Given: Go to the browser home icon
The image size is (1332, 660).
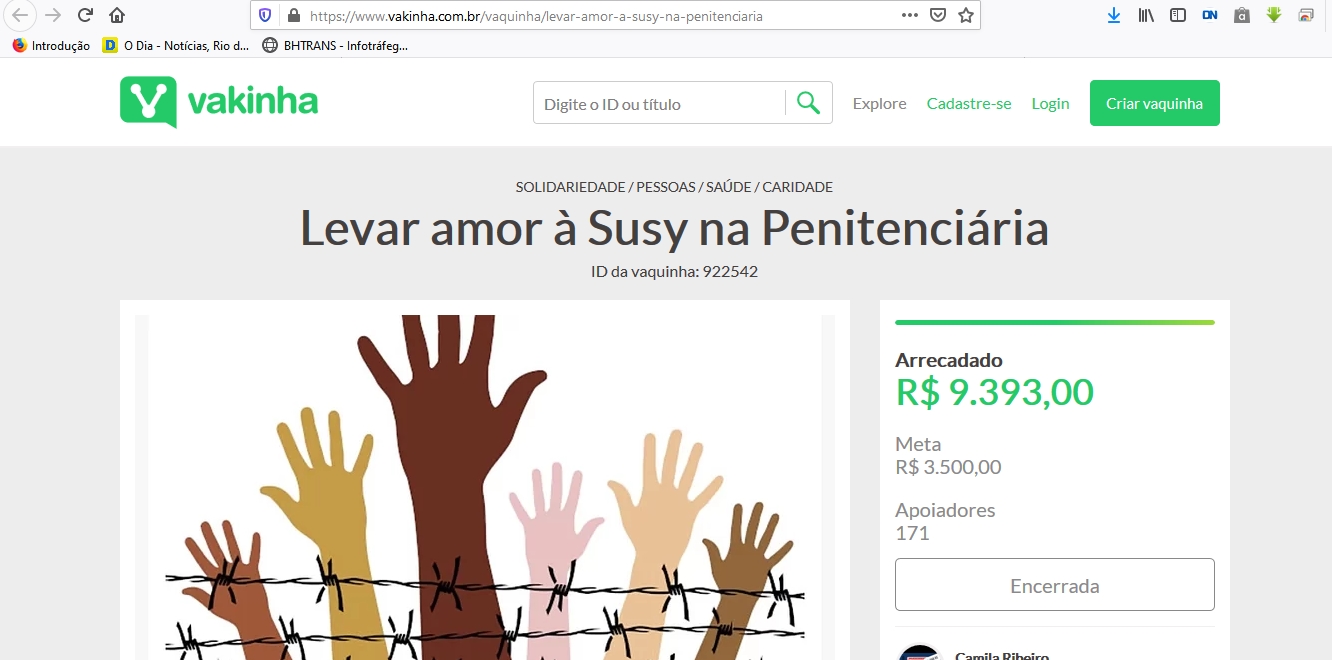Looking at the screenshot, I should [x=117, y=15].
